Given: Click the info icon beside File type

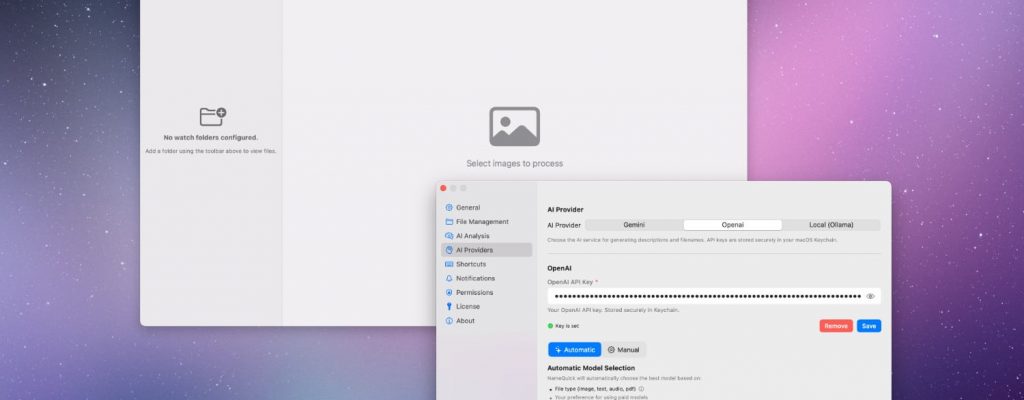Looking at the screenshot, I should pyautogui.click(x=641, y=389).
